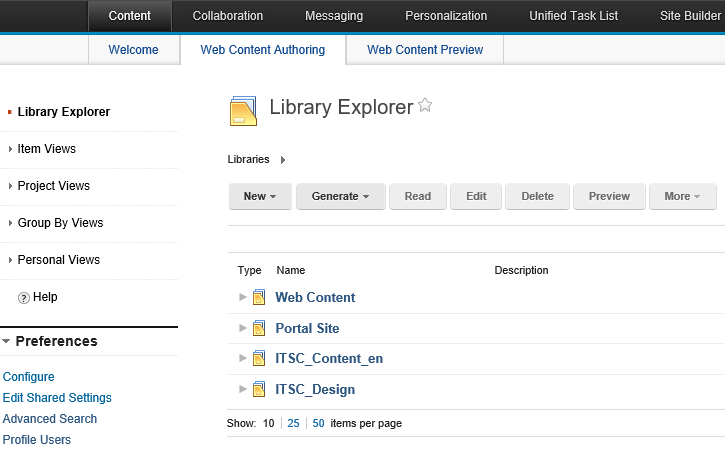Expand the Web Content library row
725x451 pixels.
tap(242, 297)
